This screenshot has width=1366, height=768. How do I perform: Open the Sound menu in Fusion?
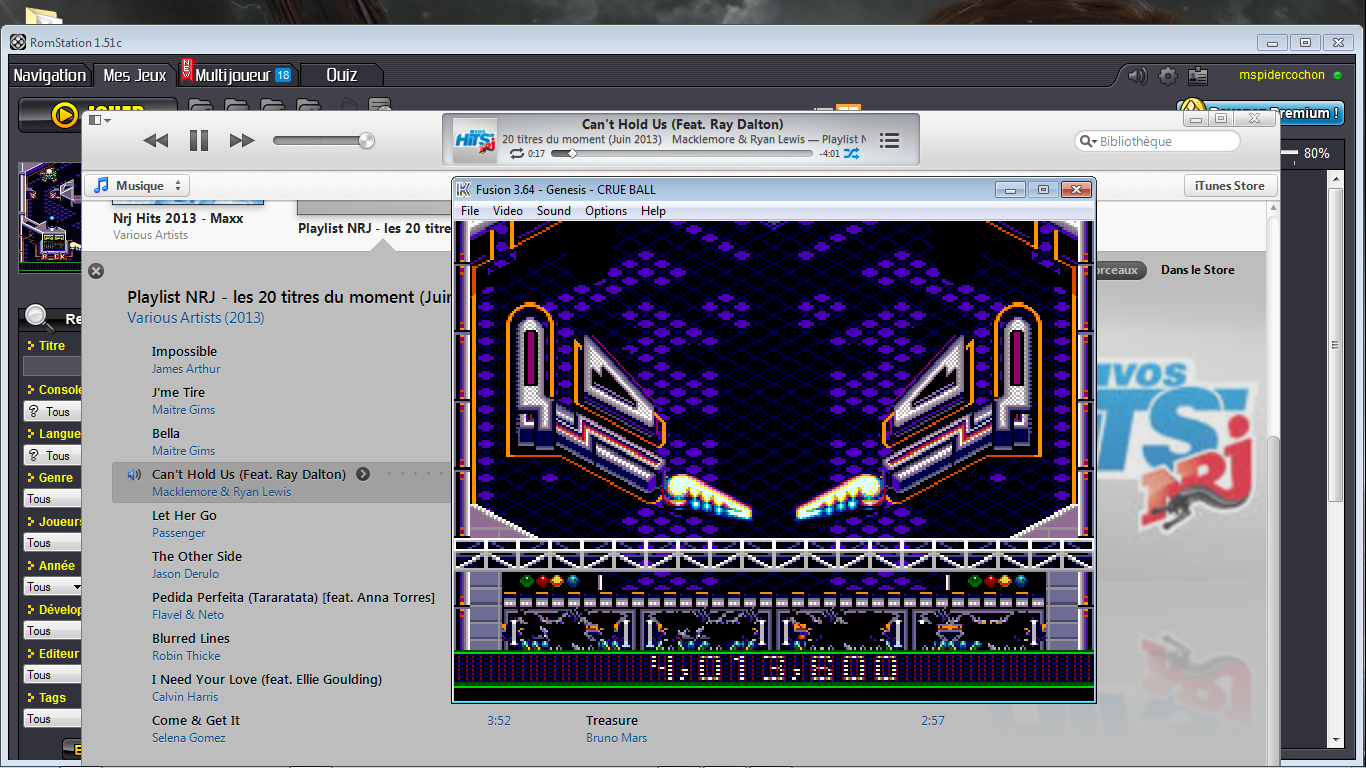click(553, 211)
